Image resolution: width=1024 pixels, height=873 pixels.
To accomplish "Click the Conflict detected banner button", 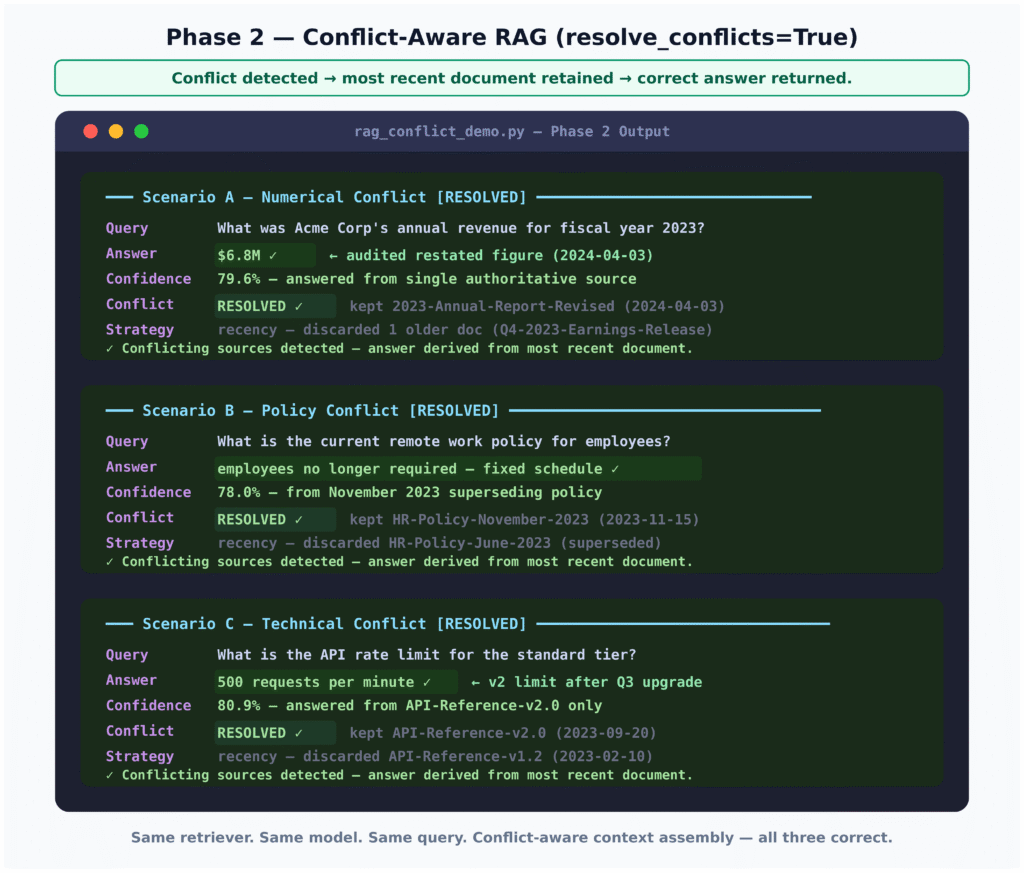I will click(x=512, y=77).
